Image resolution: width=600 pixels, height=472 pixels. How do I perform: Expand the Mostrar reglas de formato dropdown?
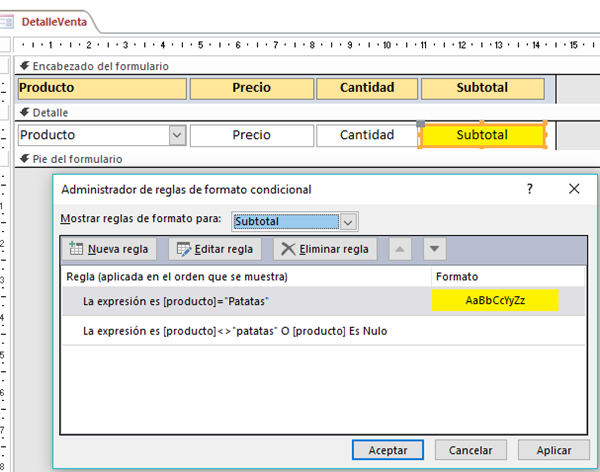[x=347, y=221]
